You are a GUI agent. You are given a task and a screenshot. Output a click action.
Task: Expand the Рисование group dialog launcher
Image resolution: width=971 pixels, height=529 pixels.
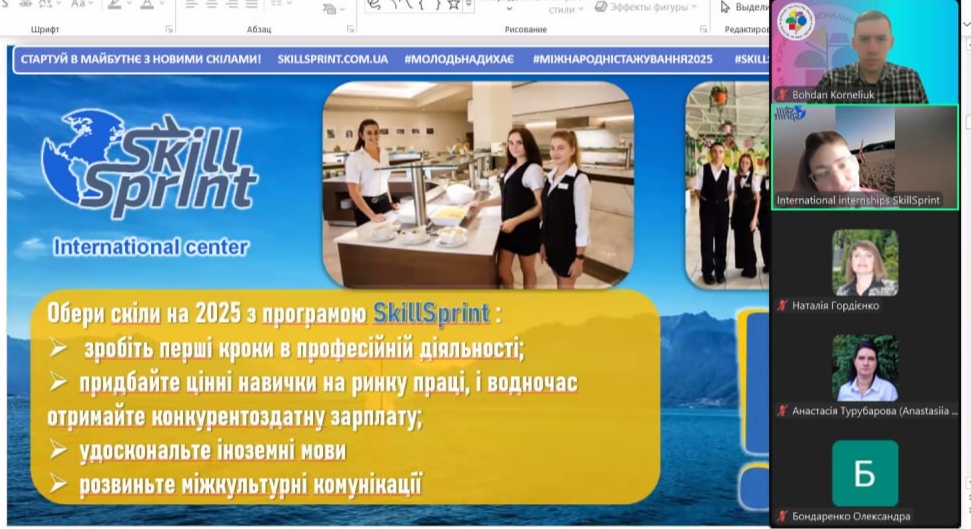point(702,30)
